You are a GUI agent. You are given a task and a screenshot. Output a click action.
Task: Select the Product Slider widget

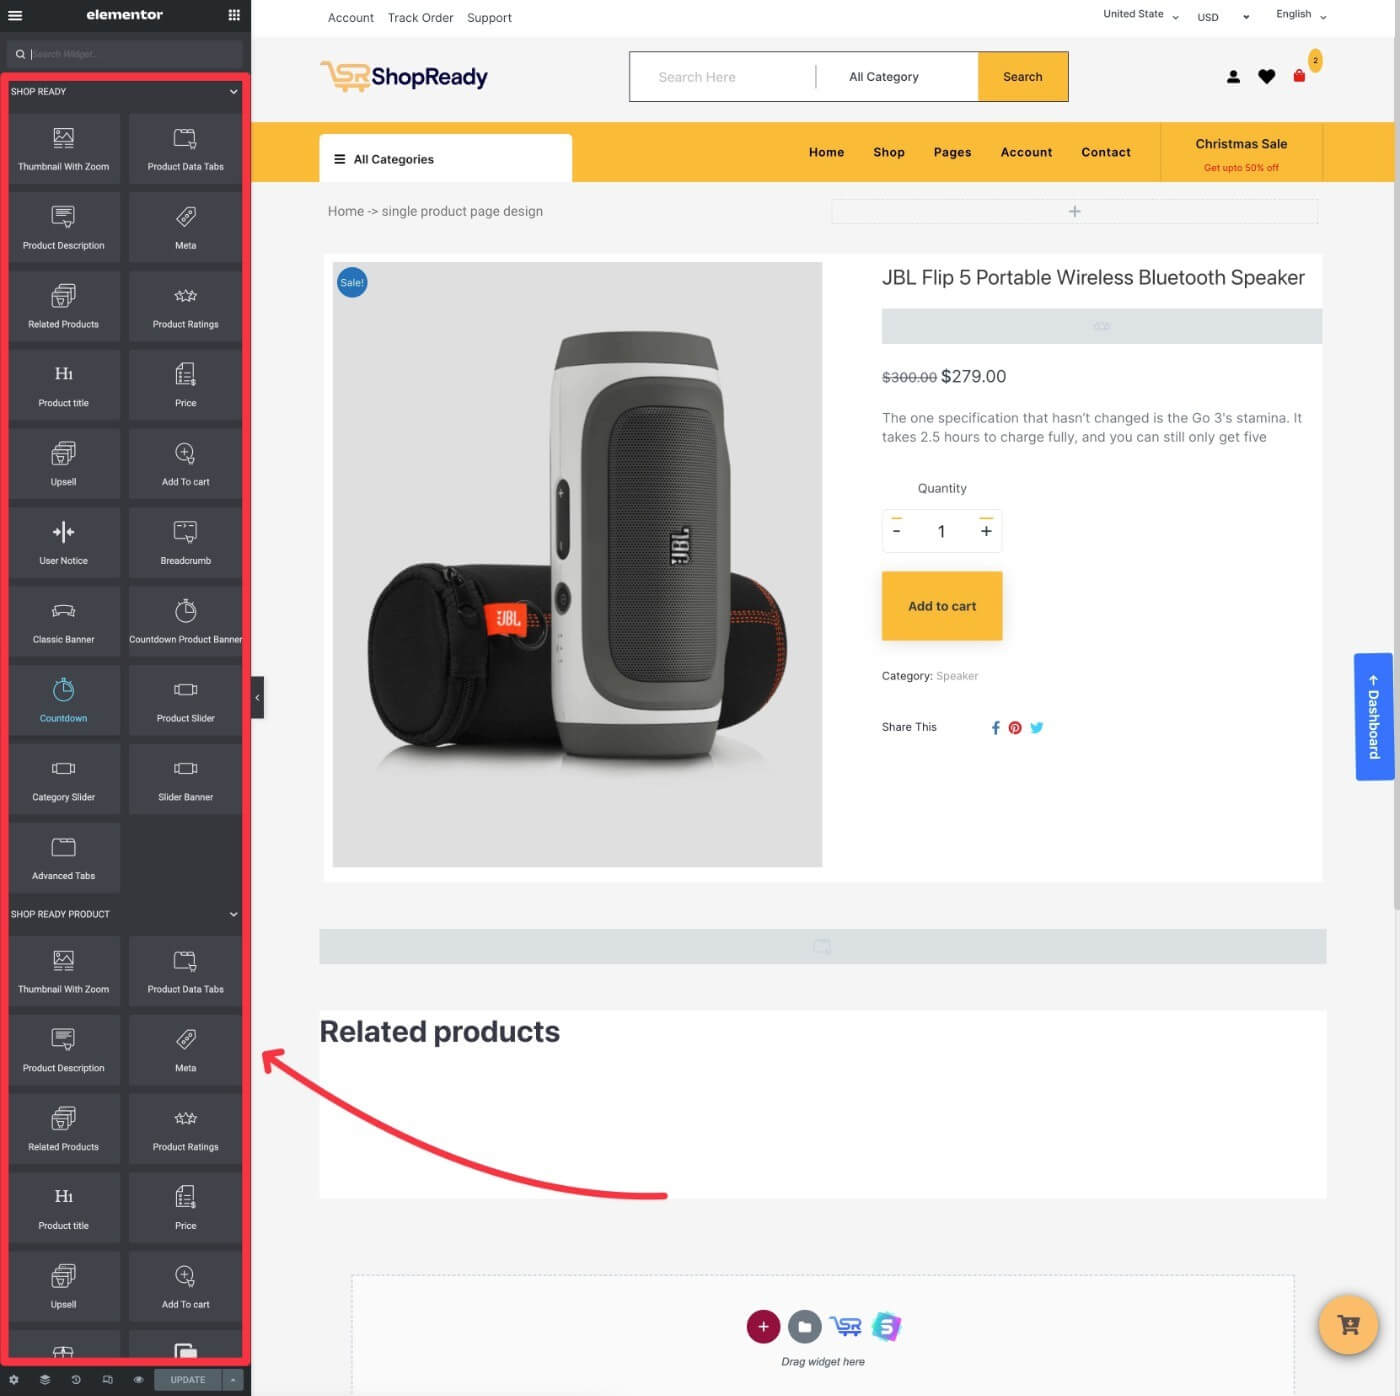coord(186,700)
